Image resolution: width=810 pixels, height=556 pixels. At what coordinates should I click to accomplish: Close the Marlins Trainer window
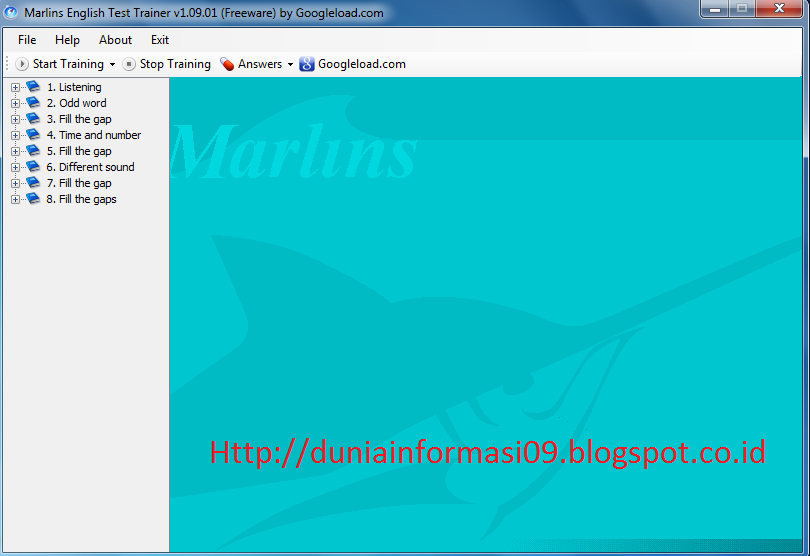780,9
